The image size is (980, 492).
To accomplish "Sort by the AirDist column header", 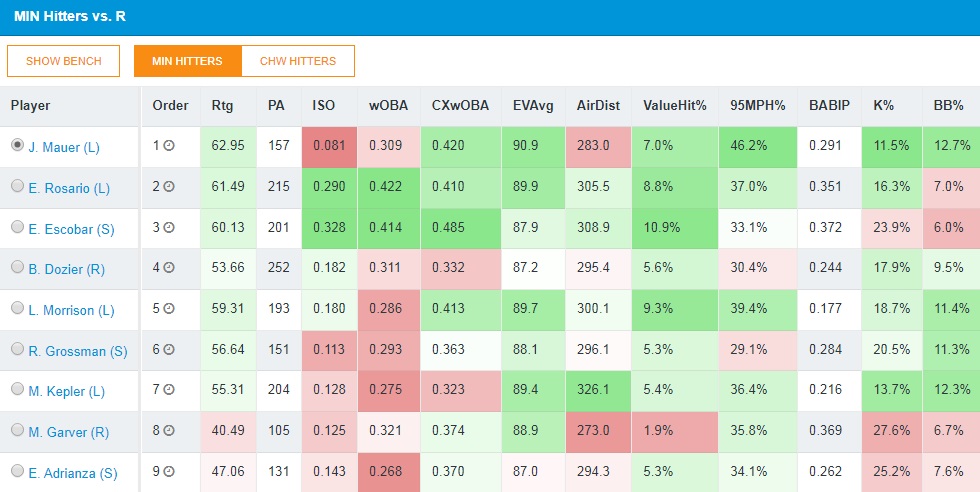I will [598, 106].
